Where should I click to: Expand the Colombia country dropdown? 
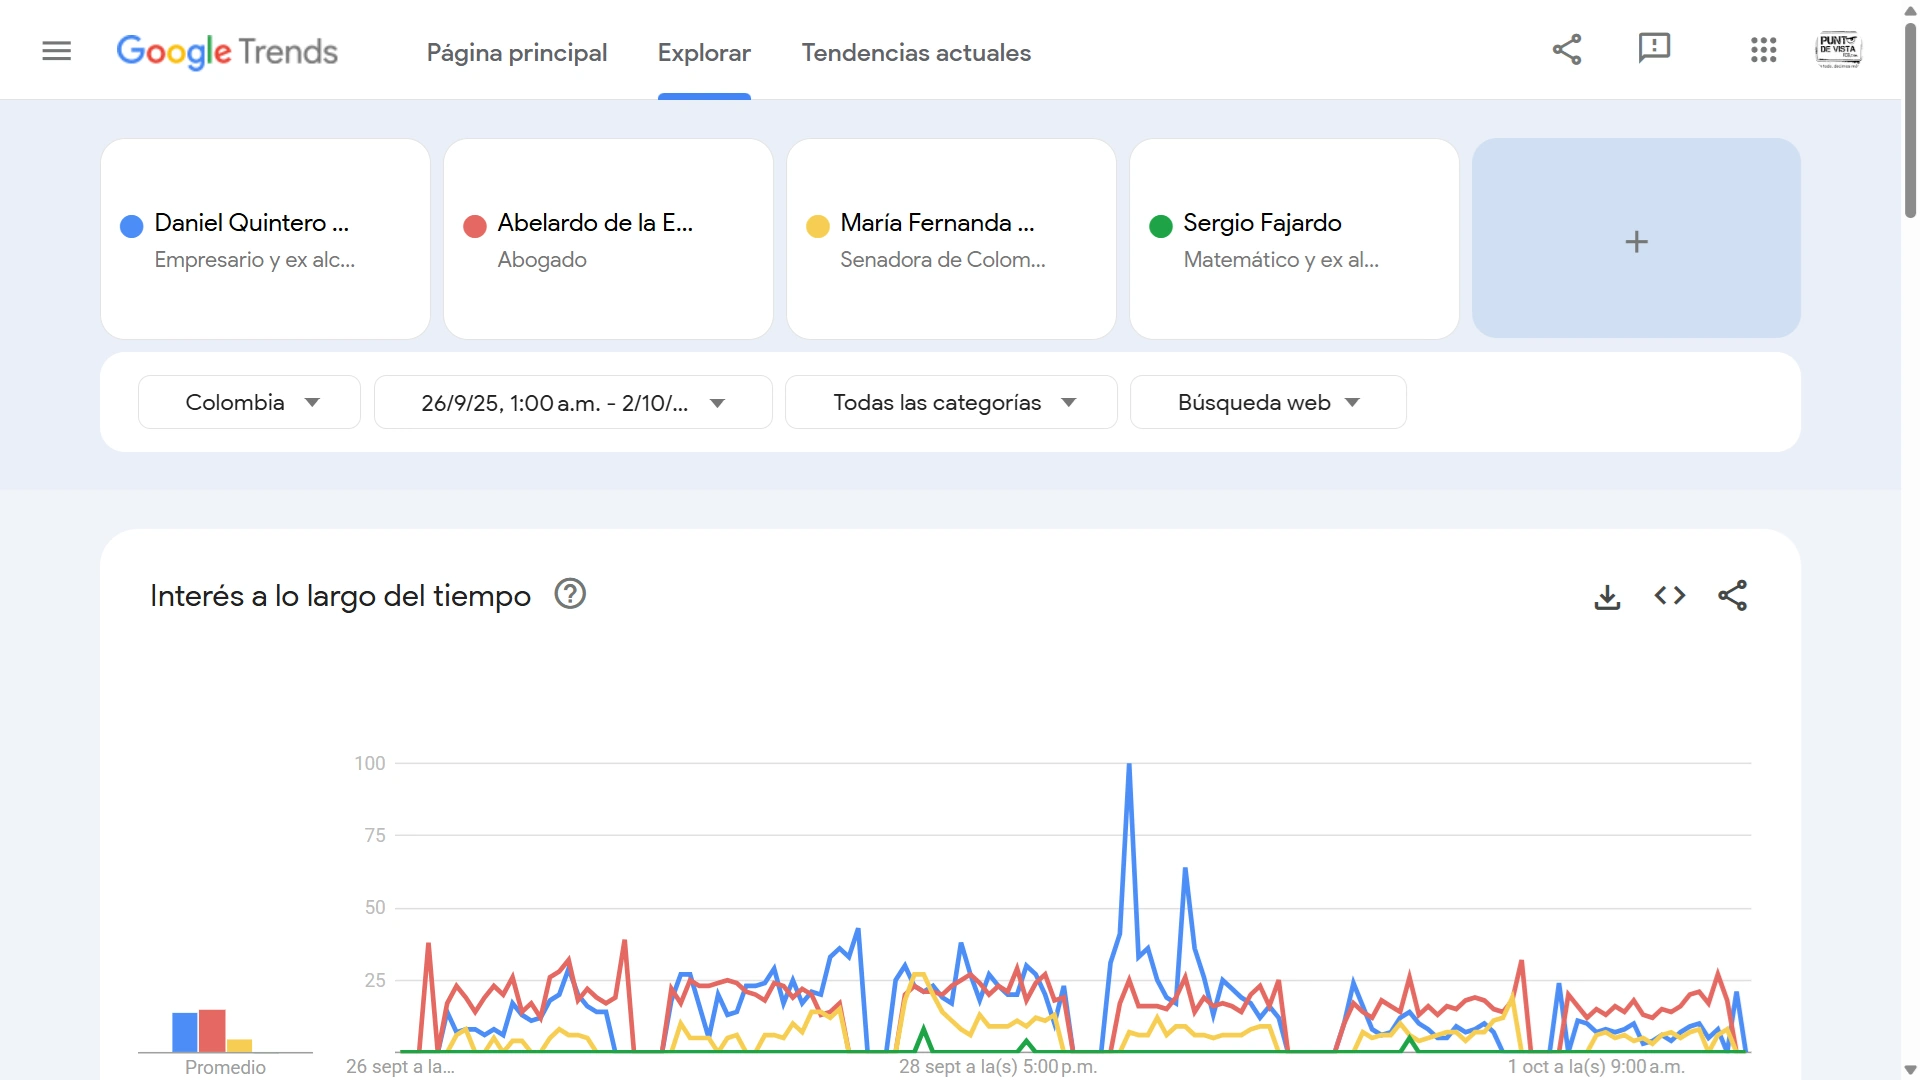249,402
